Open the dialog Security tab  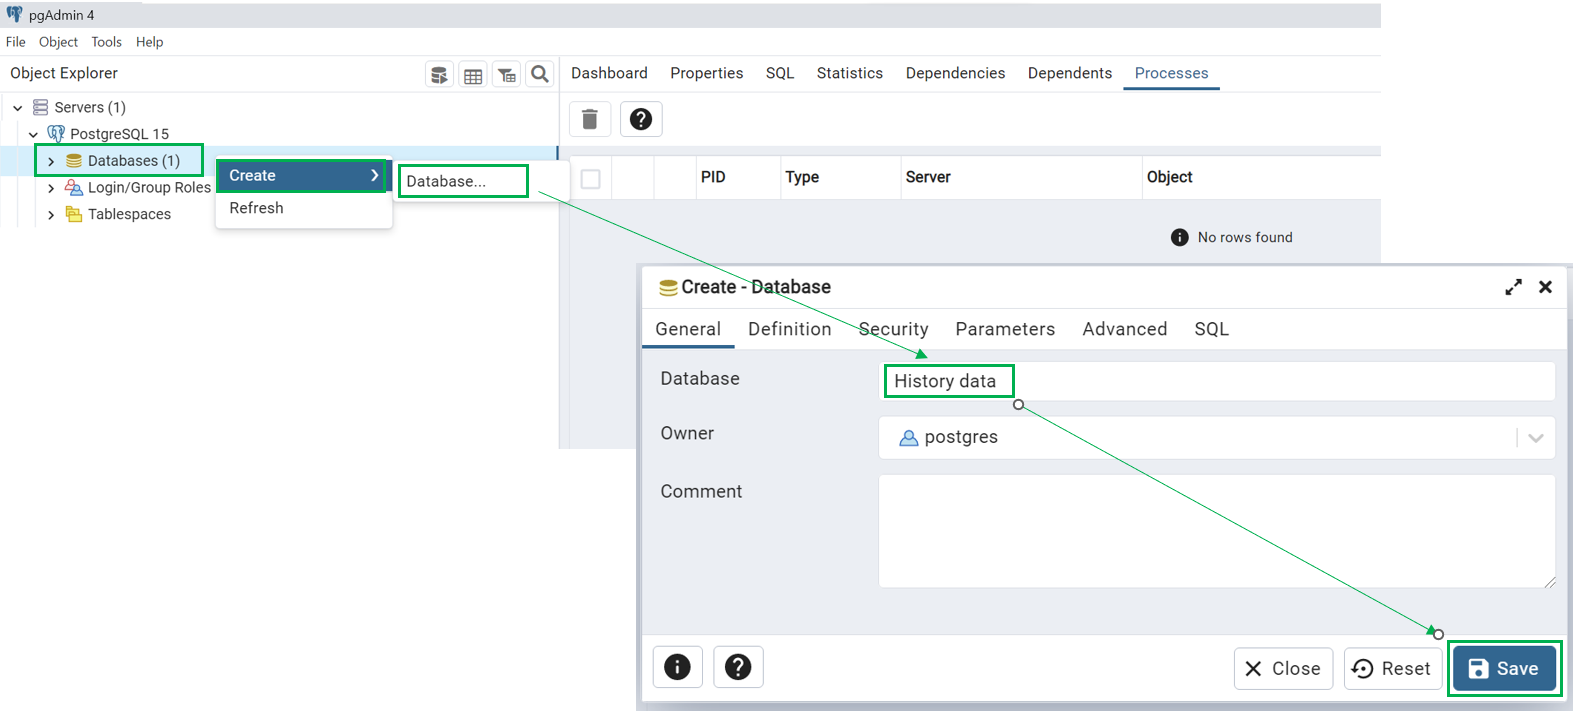pos(893,329)
